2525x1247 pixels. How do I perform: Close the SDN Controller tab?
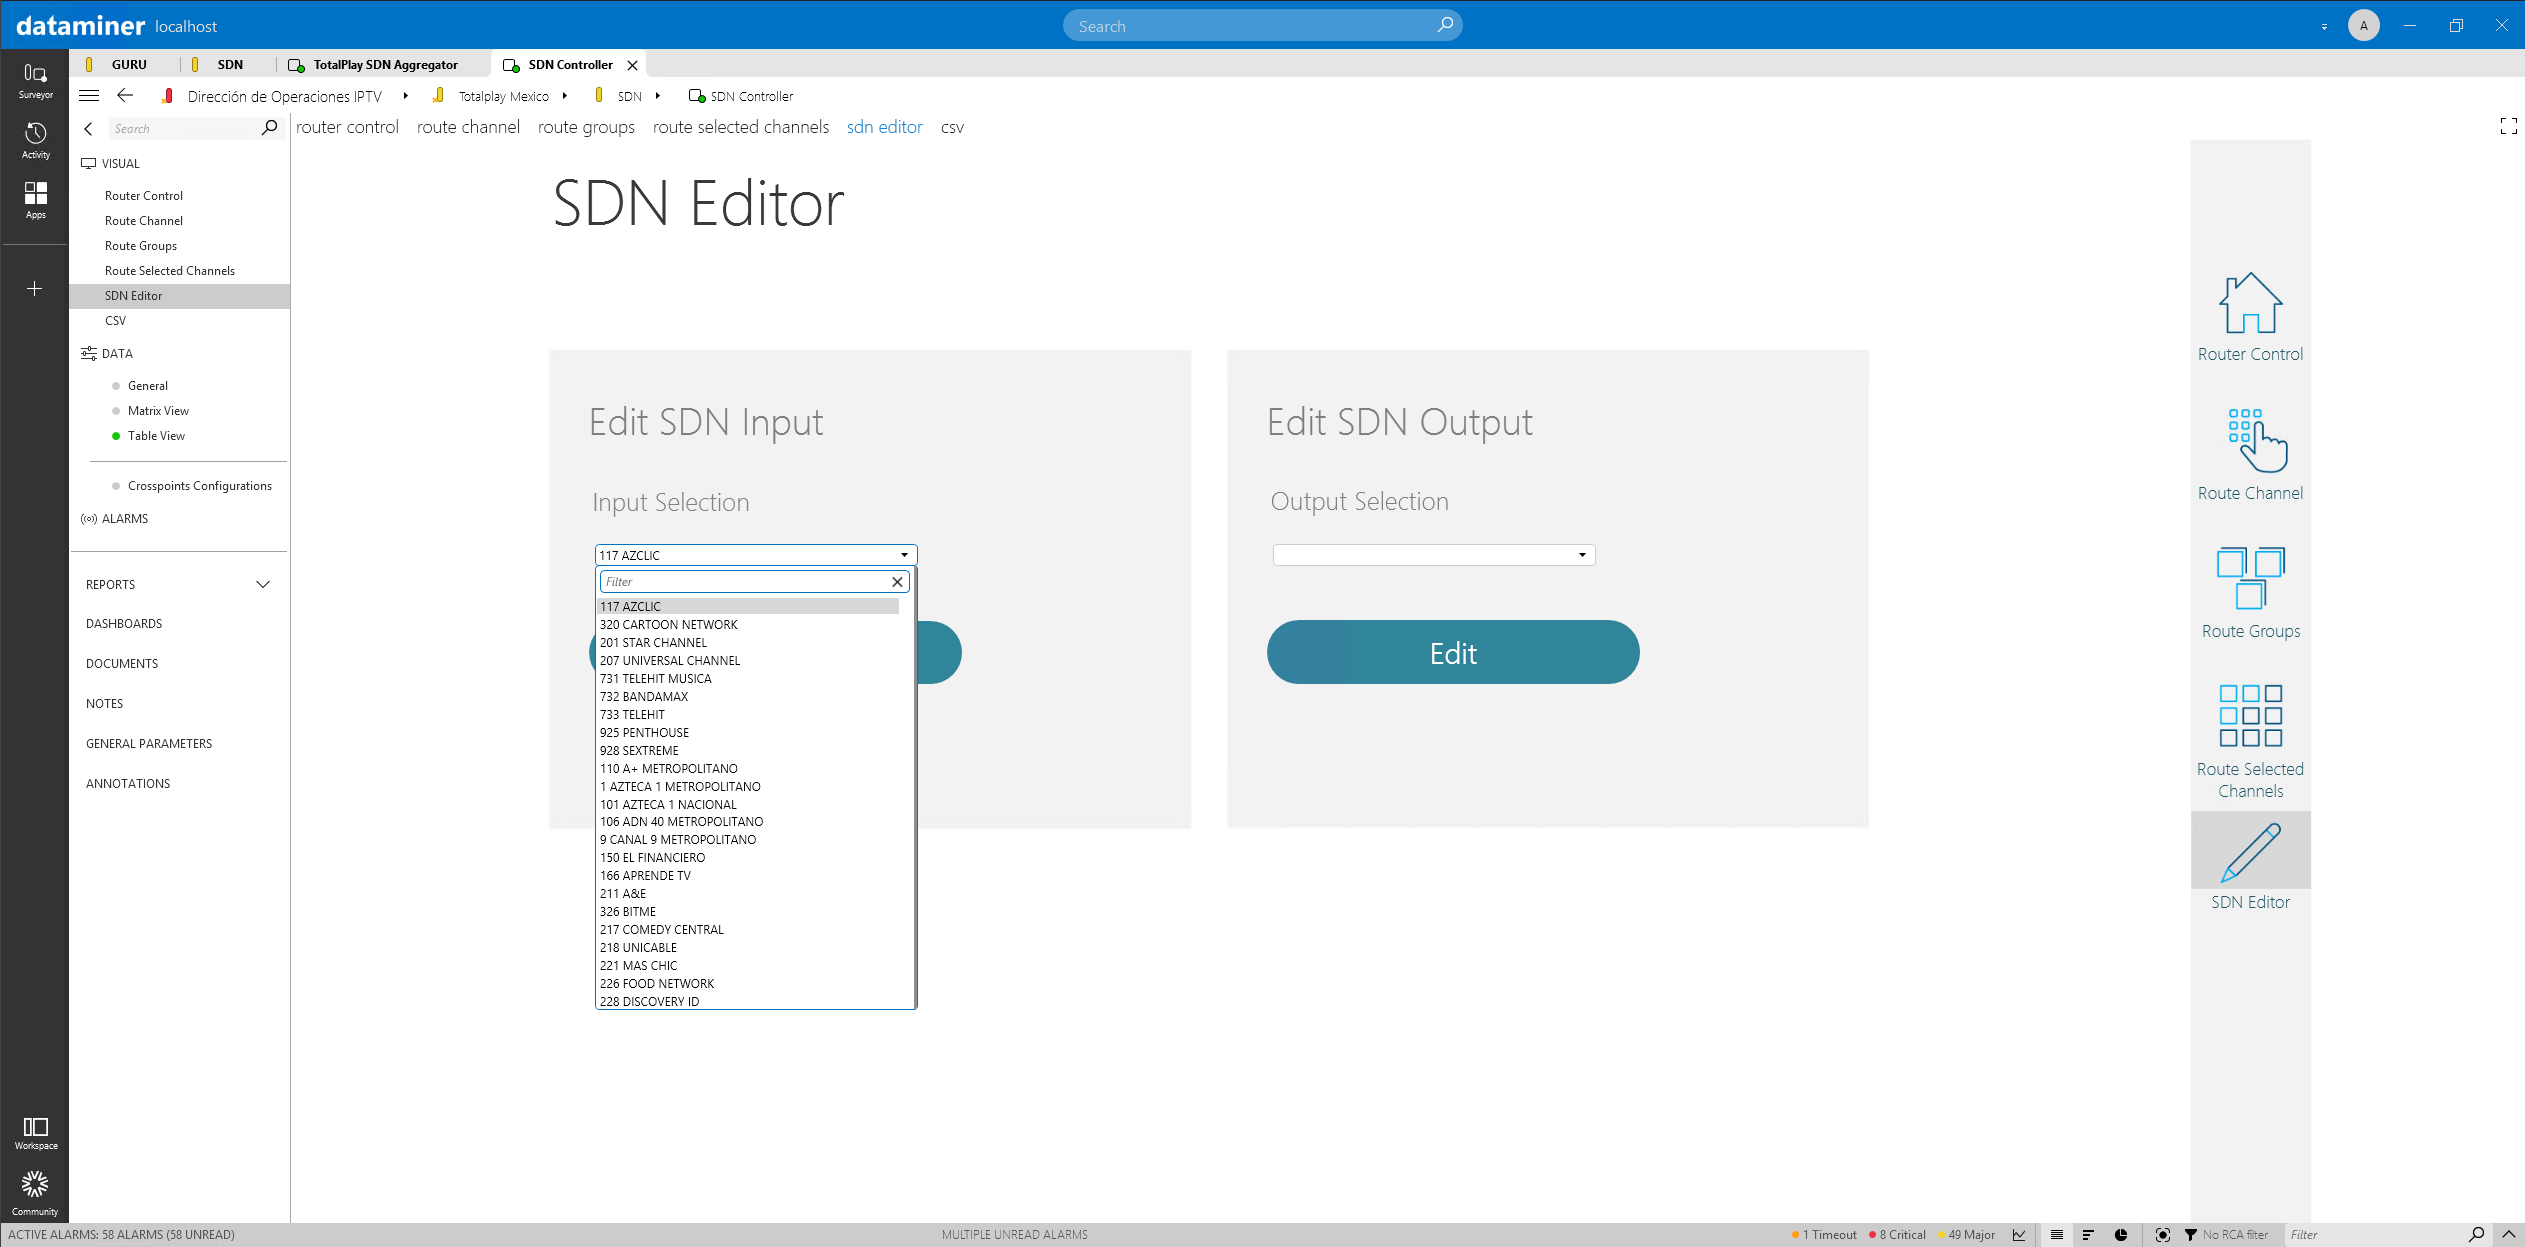coord(632,65)
